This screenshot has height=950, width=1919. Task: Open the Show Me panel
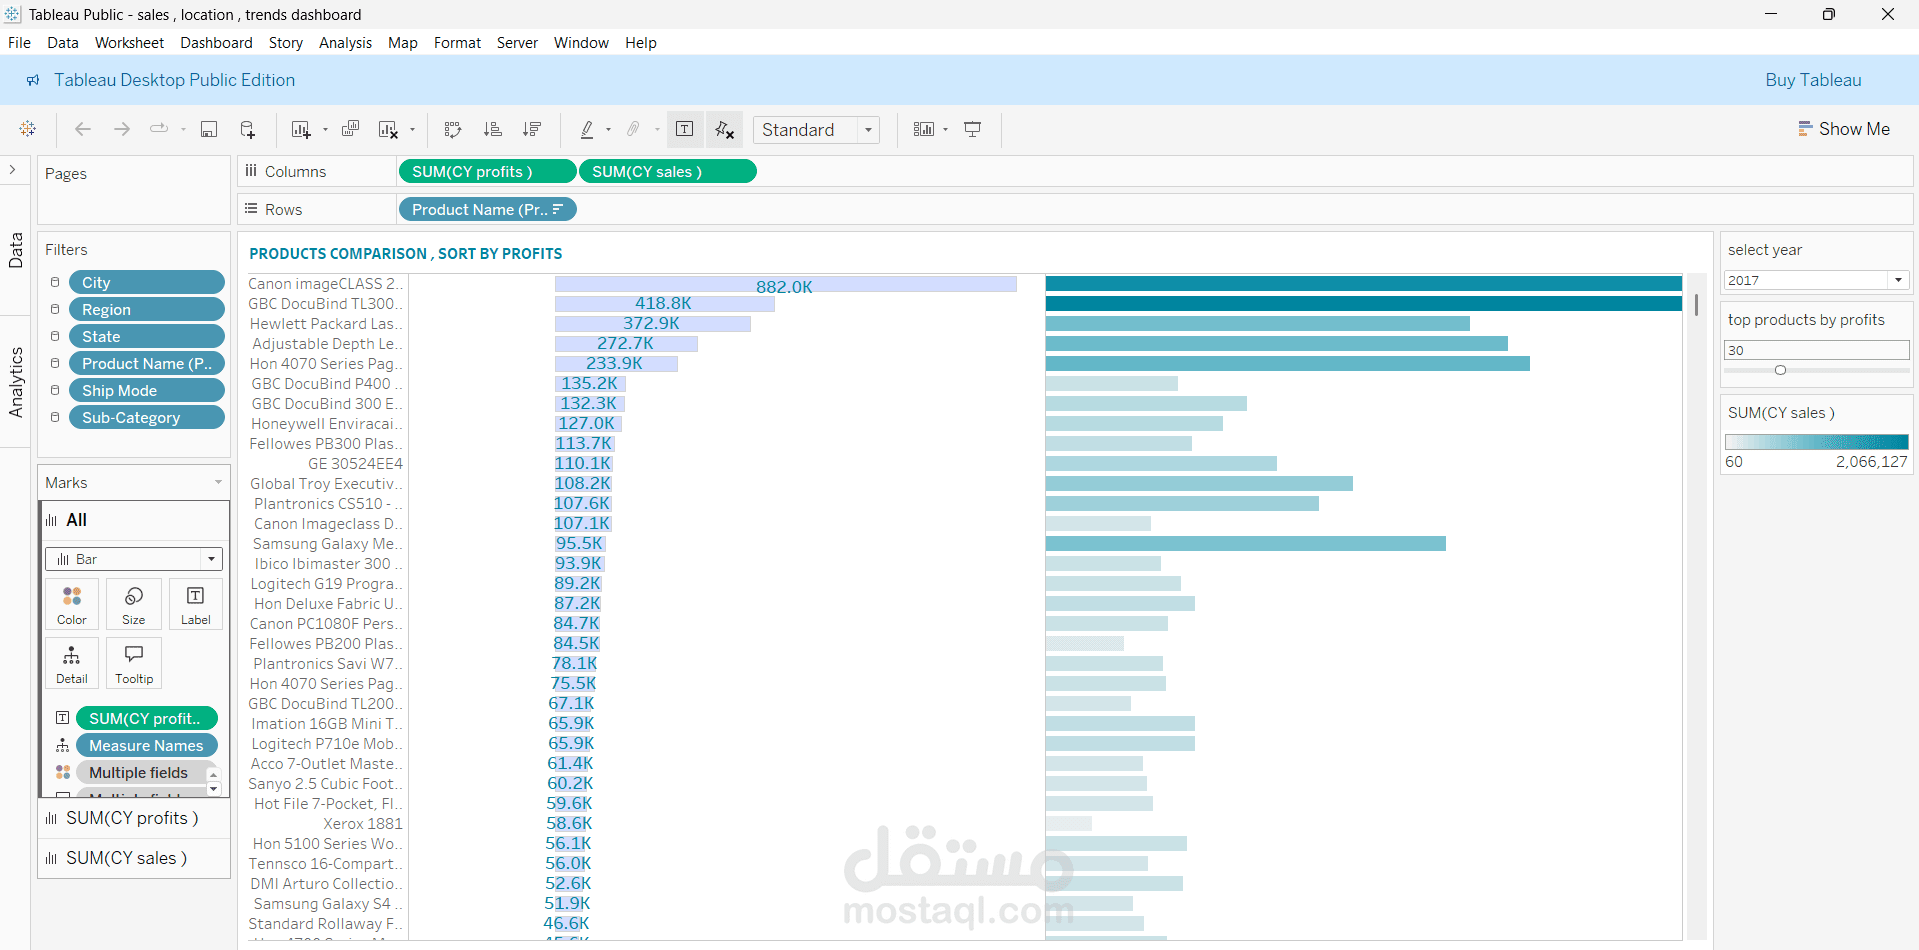[x=1844, y=129]
